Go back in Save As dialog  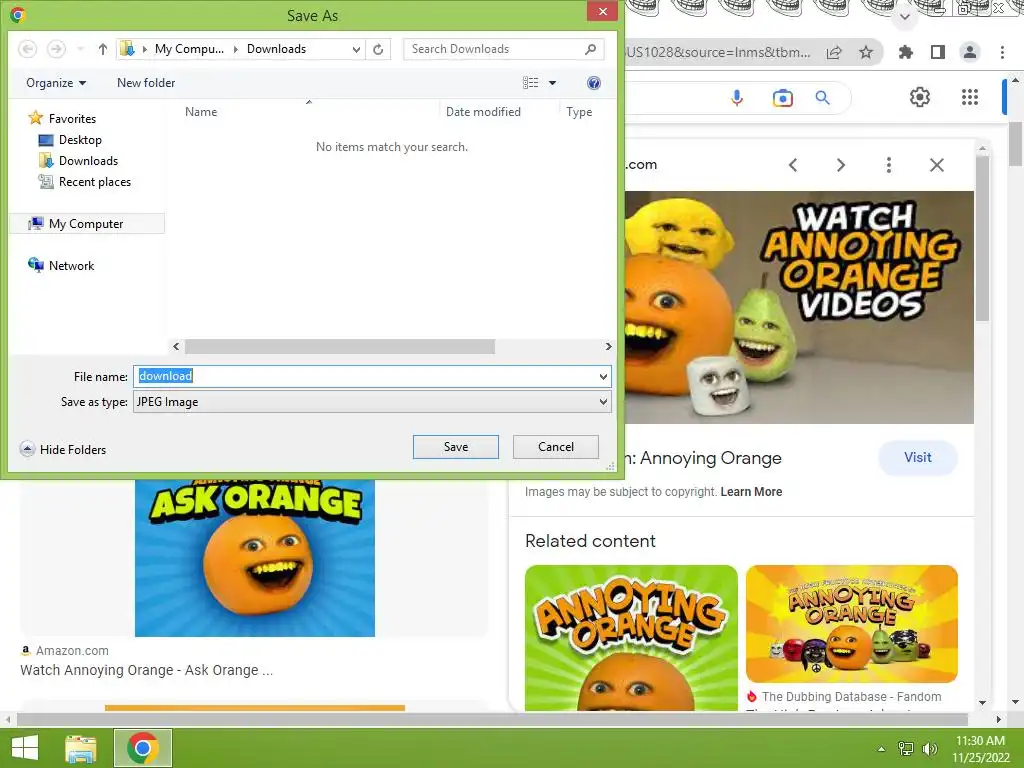coord(27,49)
